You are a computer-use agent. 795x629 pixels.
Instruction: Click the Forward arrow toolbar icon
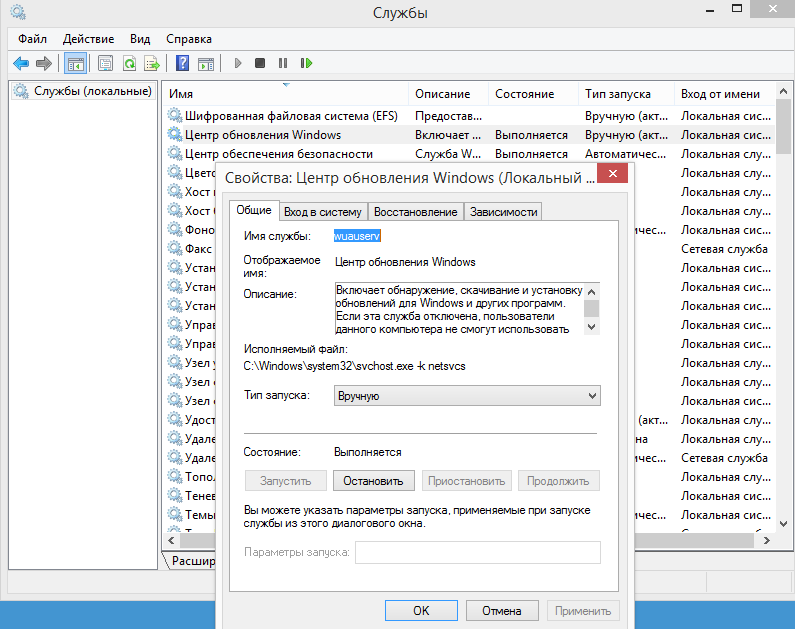44,63
